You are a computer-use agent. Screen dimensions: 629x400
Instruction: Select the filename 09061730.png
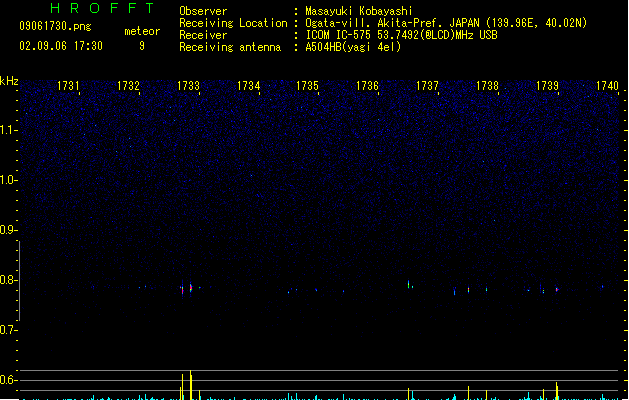click(x=55, y=26)
